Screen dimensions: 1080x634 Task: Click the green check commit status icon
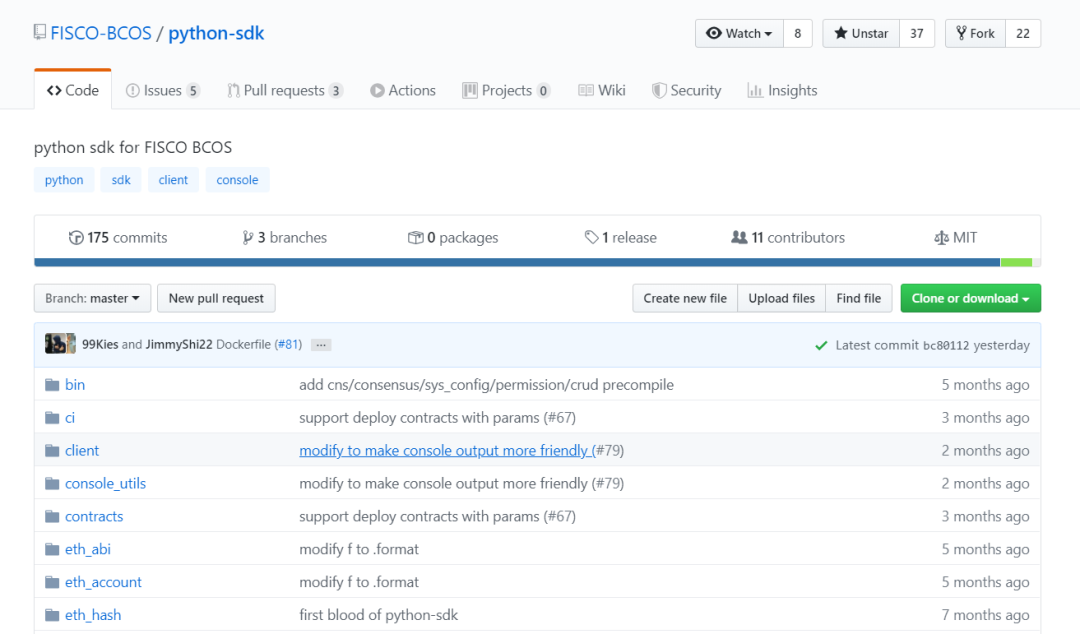[x=821, y=345]
